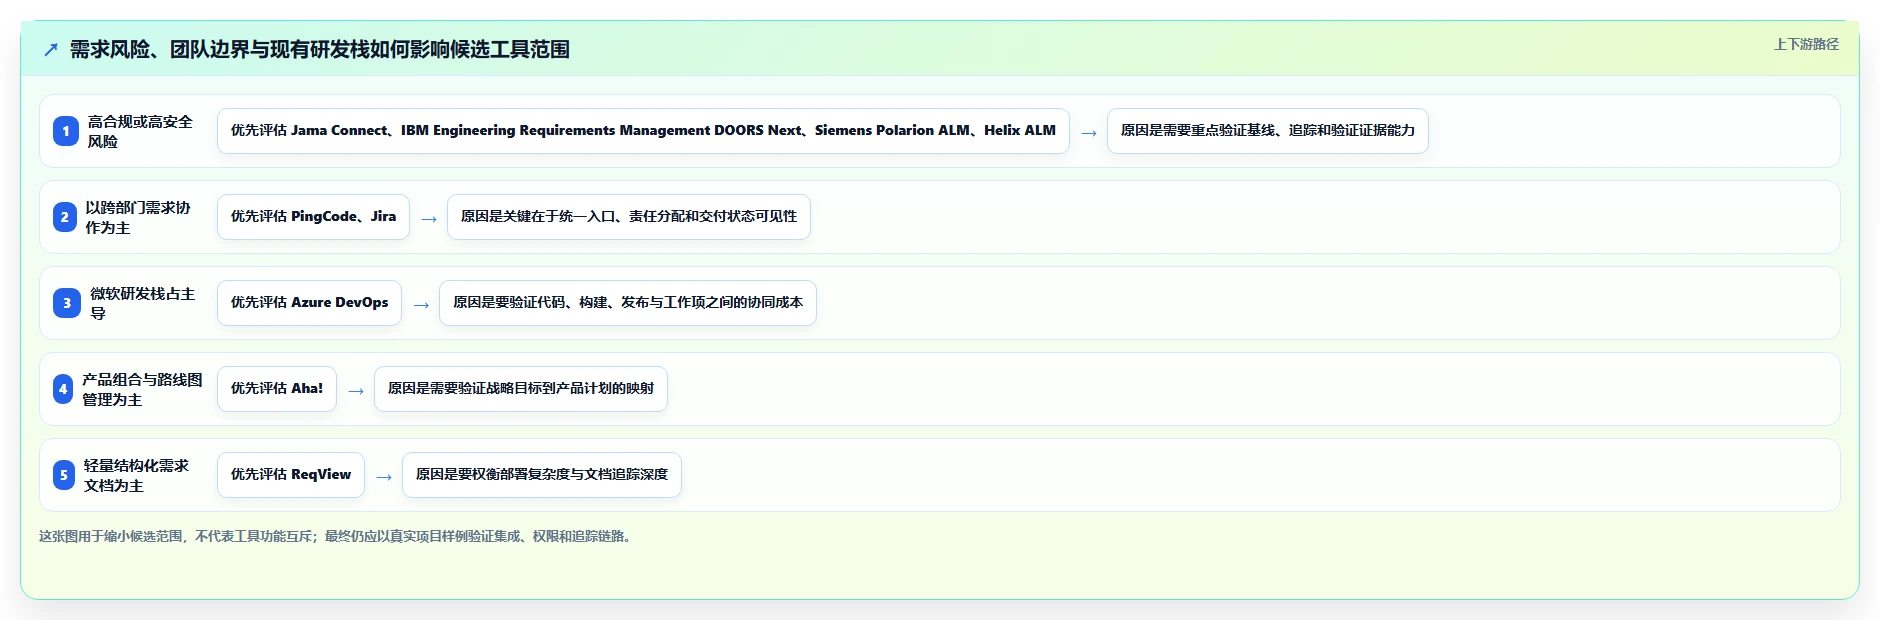This screenshot has width=1880, height=620.
Task: Click the title '需求风险、团队边界与现有研发栈如何影响候选工具范围'
Action: coord(320,49)
